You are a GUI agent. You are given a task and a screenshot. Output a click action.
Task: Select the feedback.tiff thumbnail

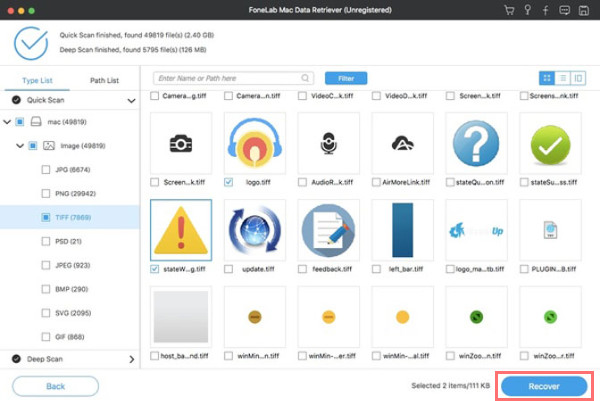tap(329, 230)
